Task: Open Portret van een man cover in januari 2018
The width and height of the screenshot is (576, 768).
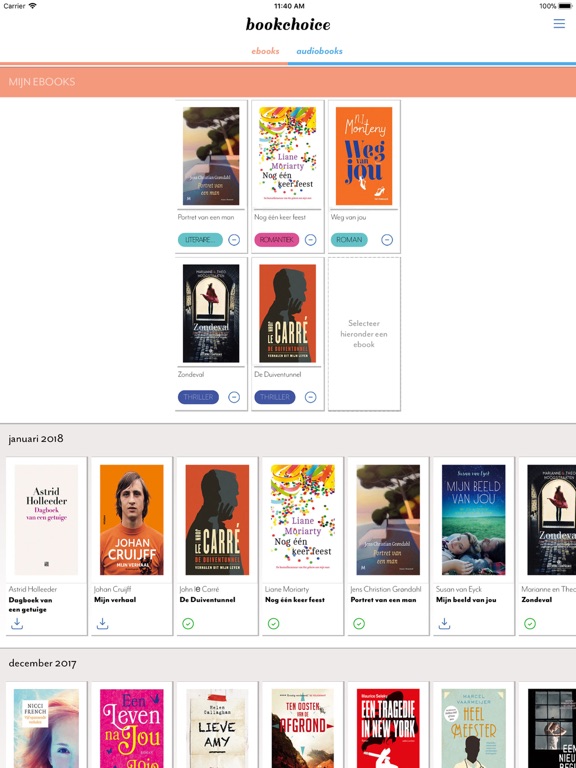Action: [388, 520]
